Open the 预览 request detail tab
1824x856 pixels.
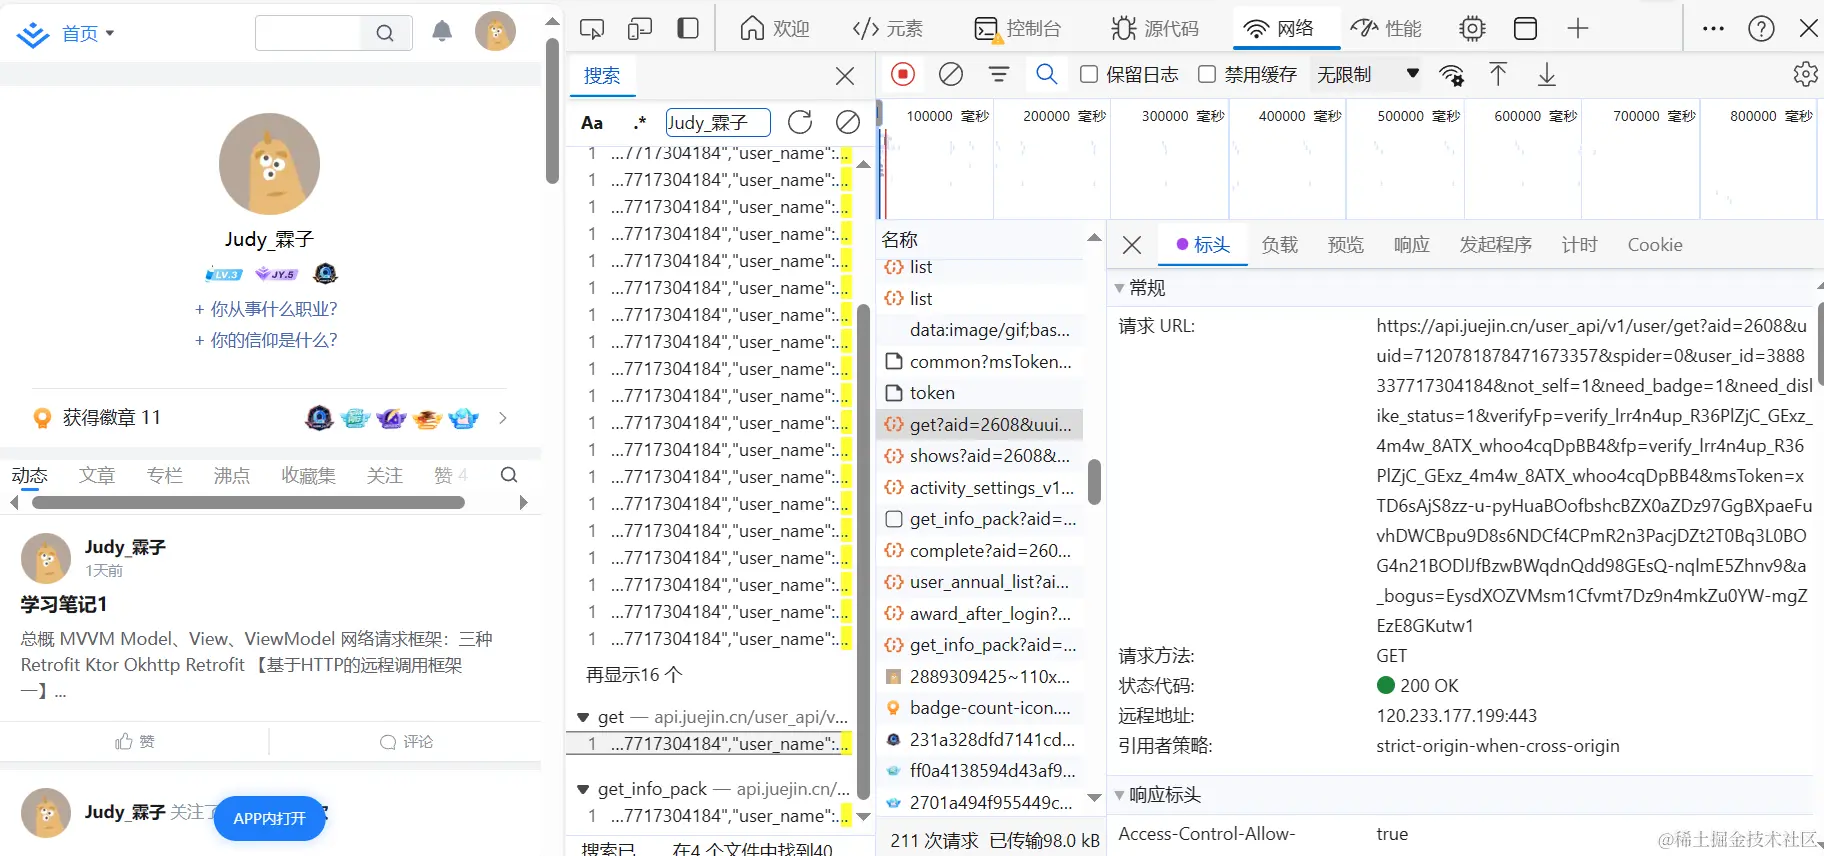coord(1345,245)
